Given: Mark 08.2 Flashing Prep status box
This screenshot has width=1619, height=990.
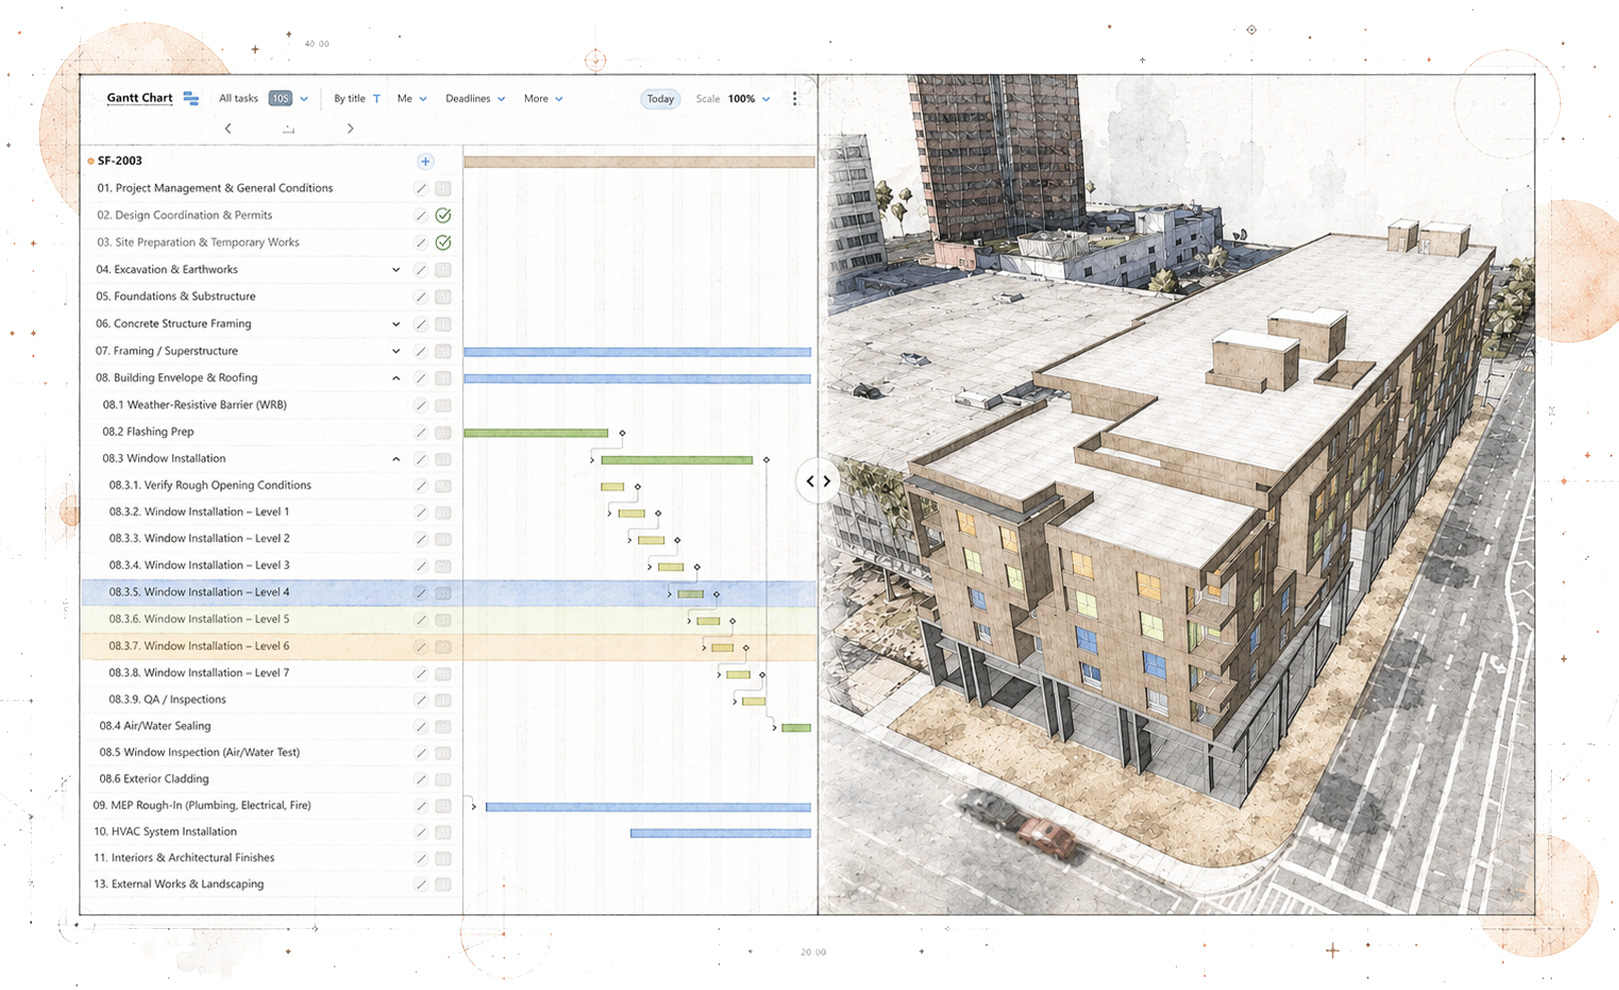Looking at the screenshot, I should 443,432.
